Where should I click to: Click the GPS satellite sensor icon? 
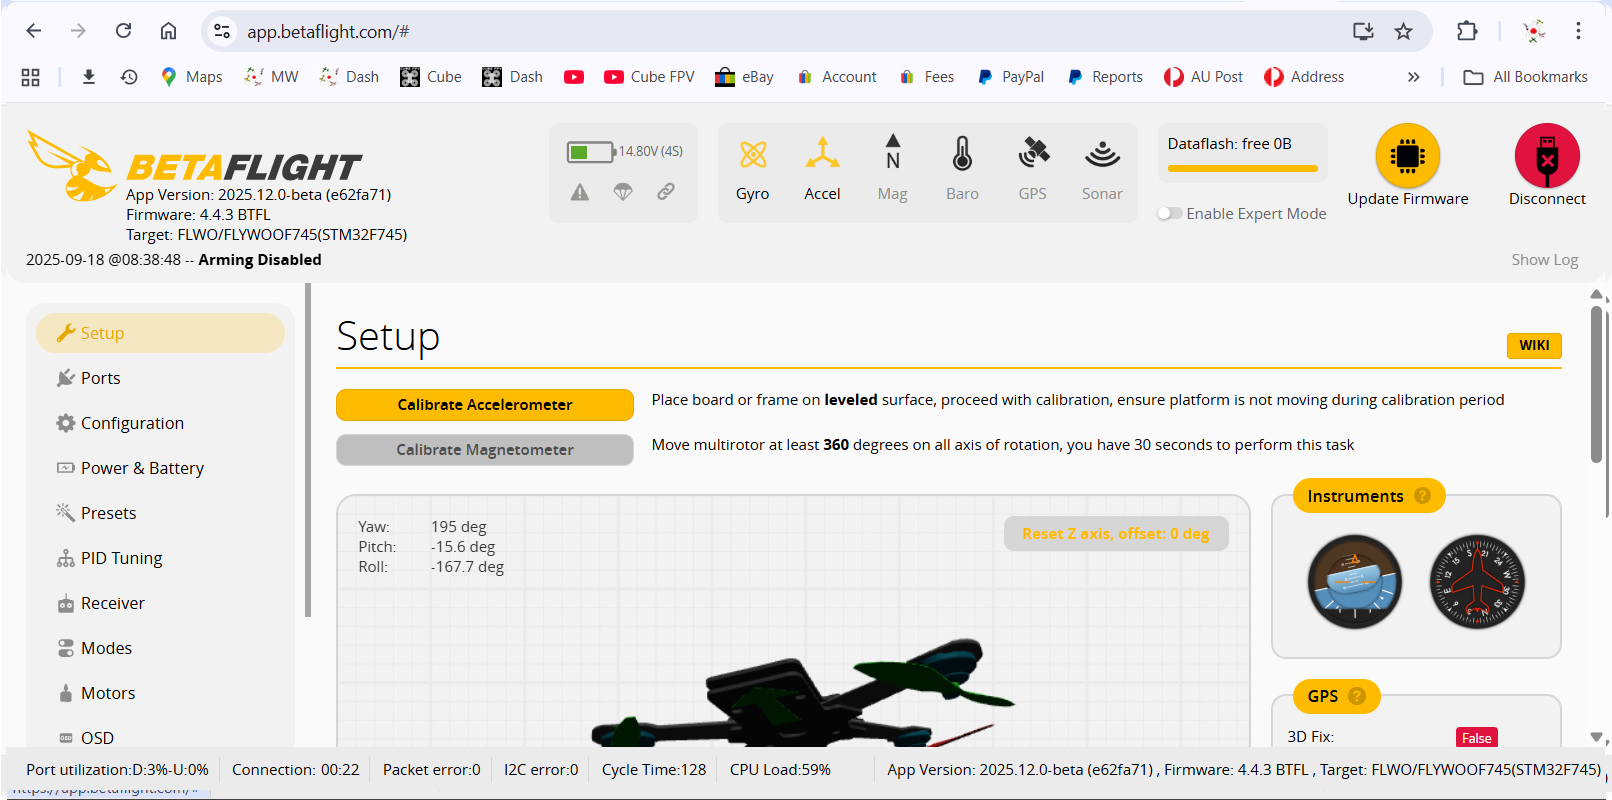click(1032, 155)
